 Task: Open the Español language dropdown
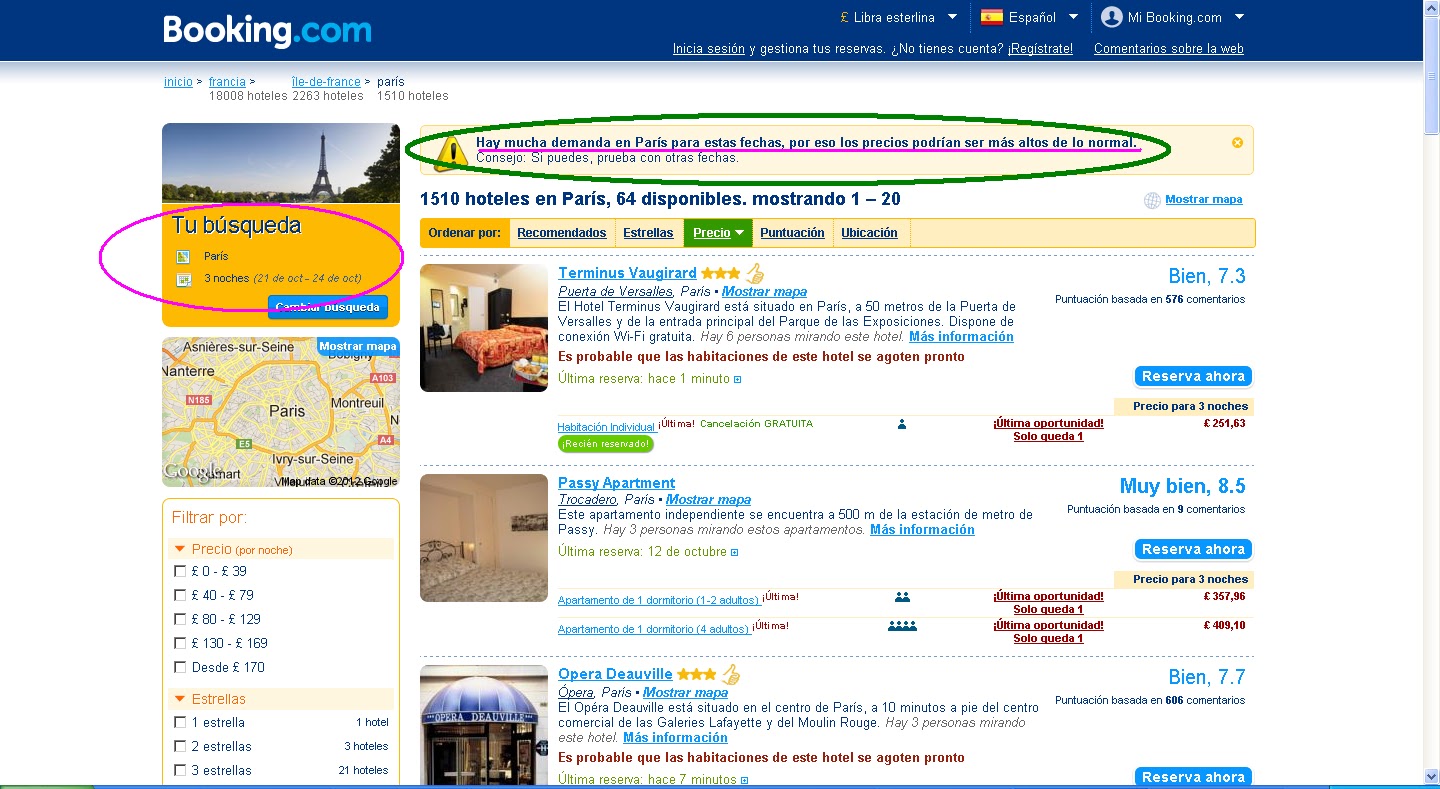tap(1029, 17)
